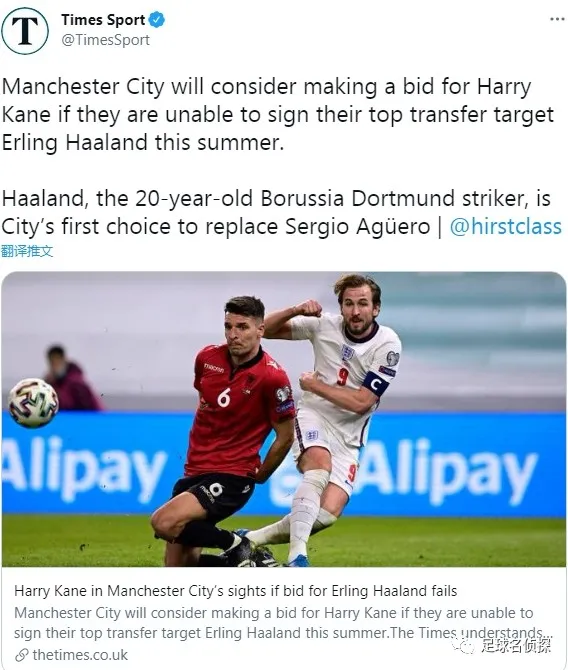Click the link chain icon beside thetimes.co.uk
This screenshot has height=670, width=568.
(x=21, y=655)
